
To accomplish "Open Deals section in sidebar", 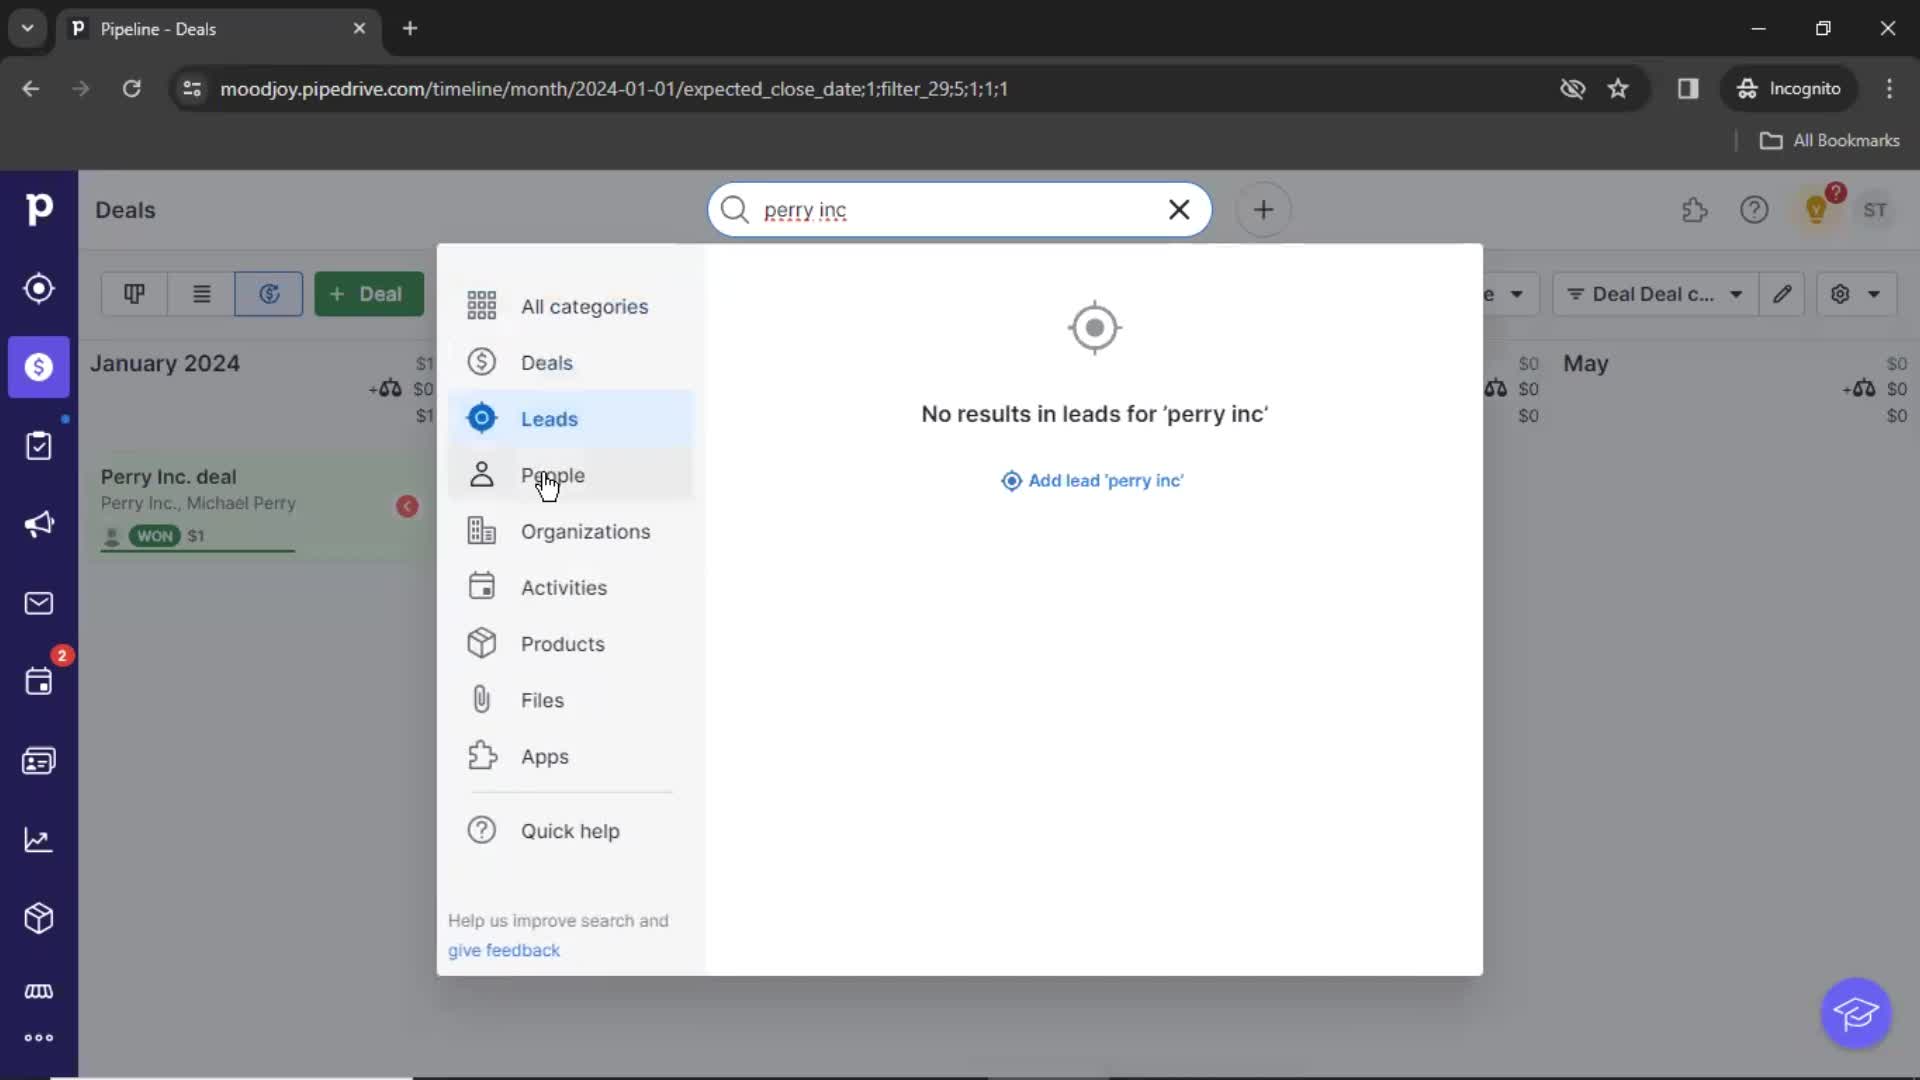I will click(x=39, y=367).
